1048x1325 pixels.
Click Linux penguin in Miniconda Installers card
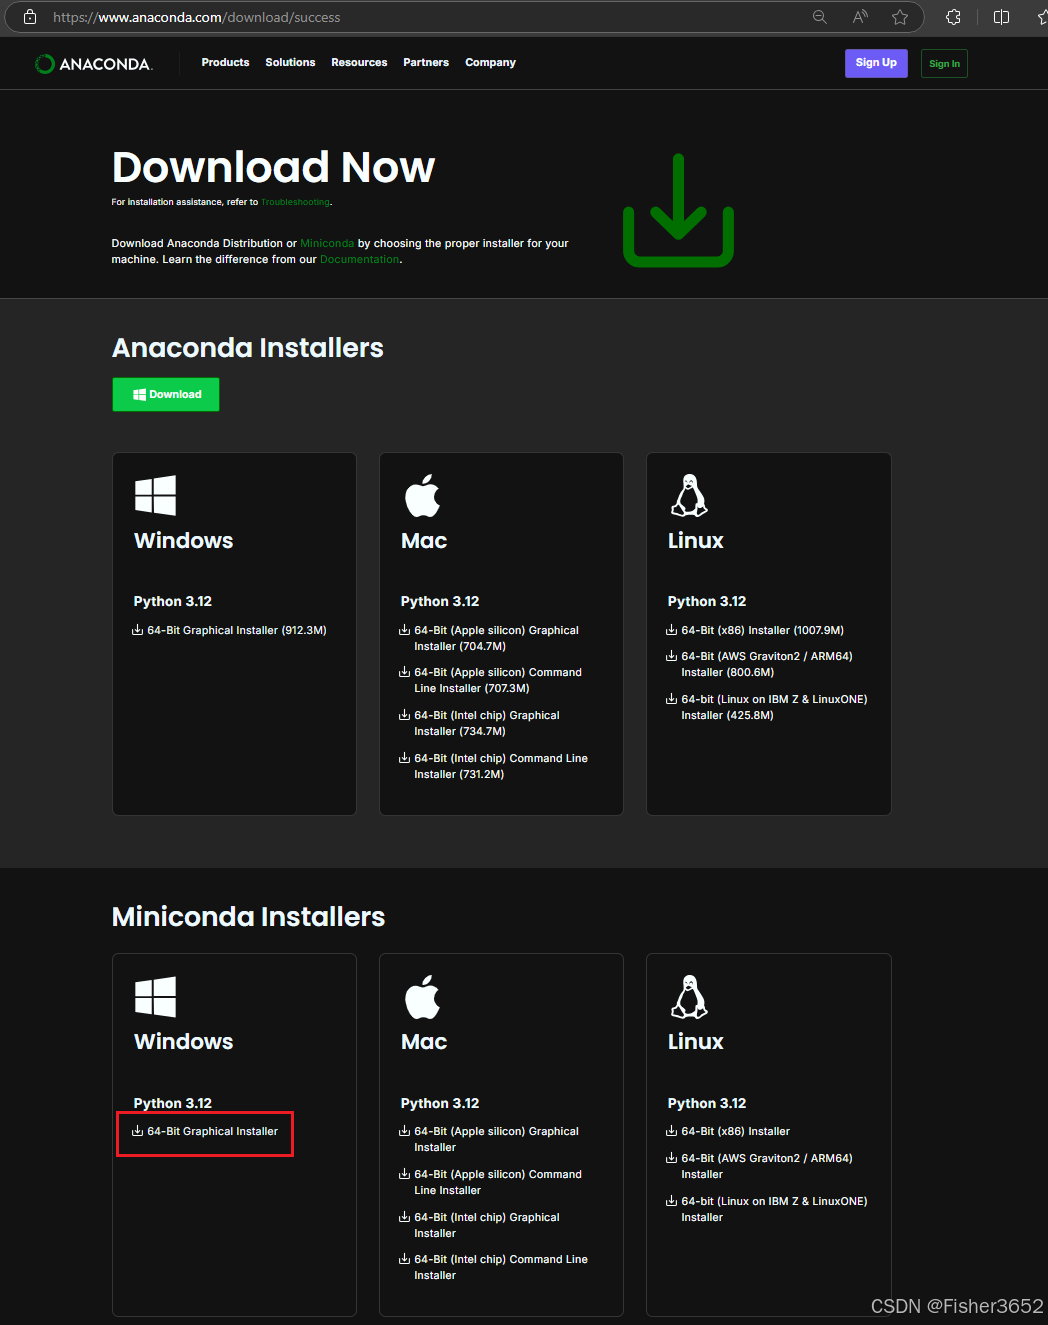coord(689,997)
